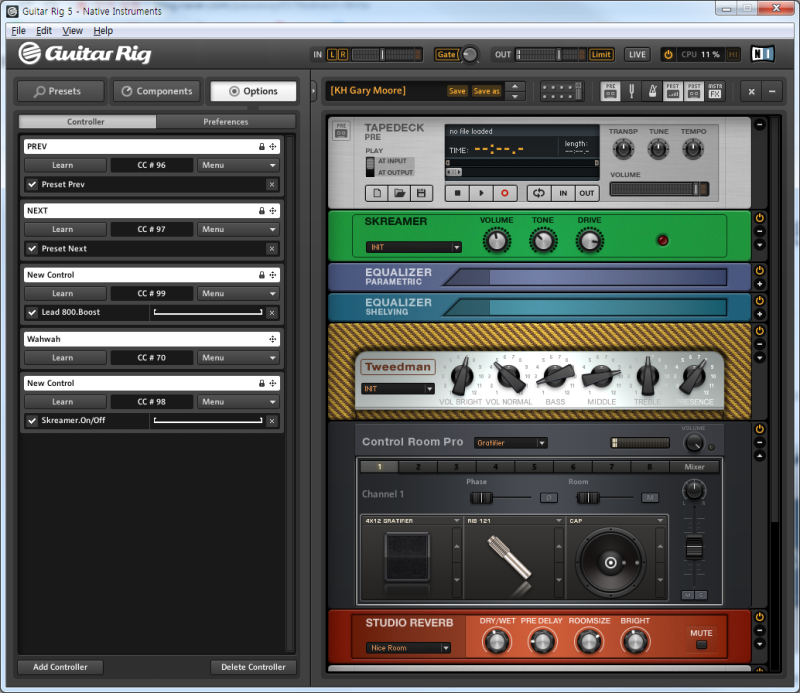Image resolution: width=800 pixels, height=693 pixels.
Task: Click the Tapedeck save disk icon
Action: pyautogui.click(x=421, y=193)
